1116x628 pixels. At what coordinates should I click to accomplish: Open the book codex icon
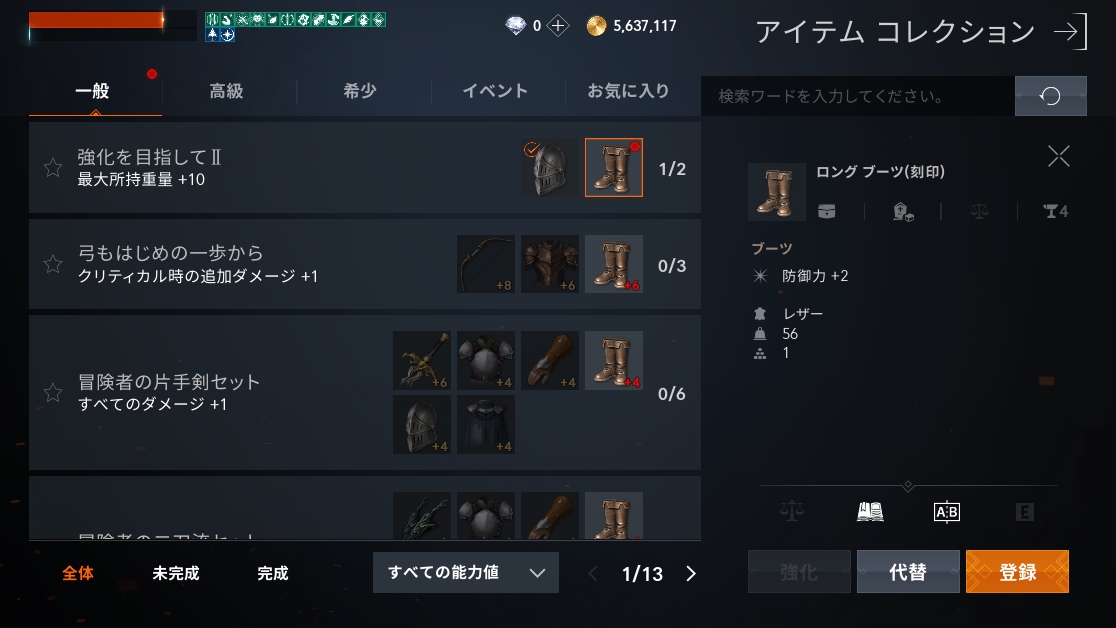[870, 511]
